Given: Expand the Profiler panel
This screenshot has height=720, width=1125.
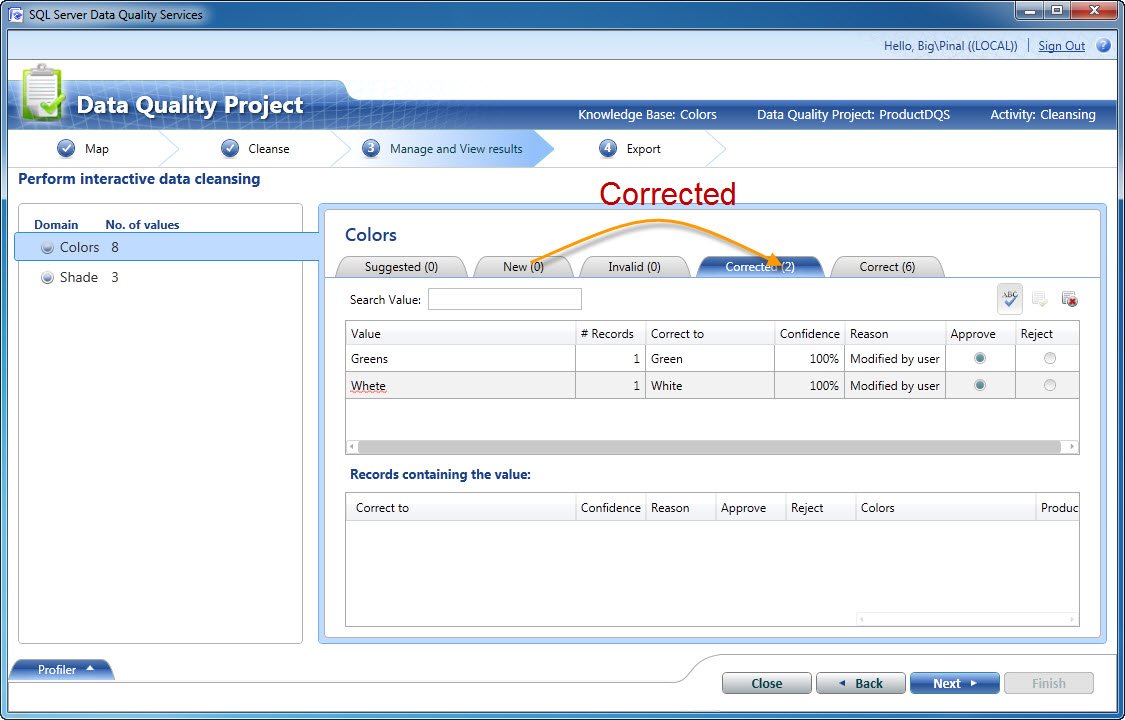Looking at the screenshot, I should point(61,669).
